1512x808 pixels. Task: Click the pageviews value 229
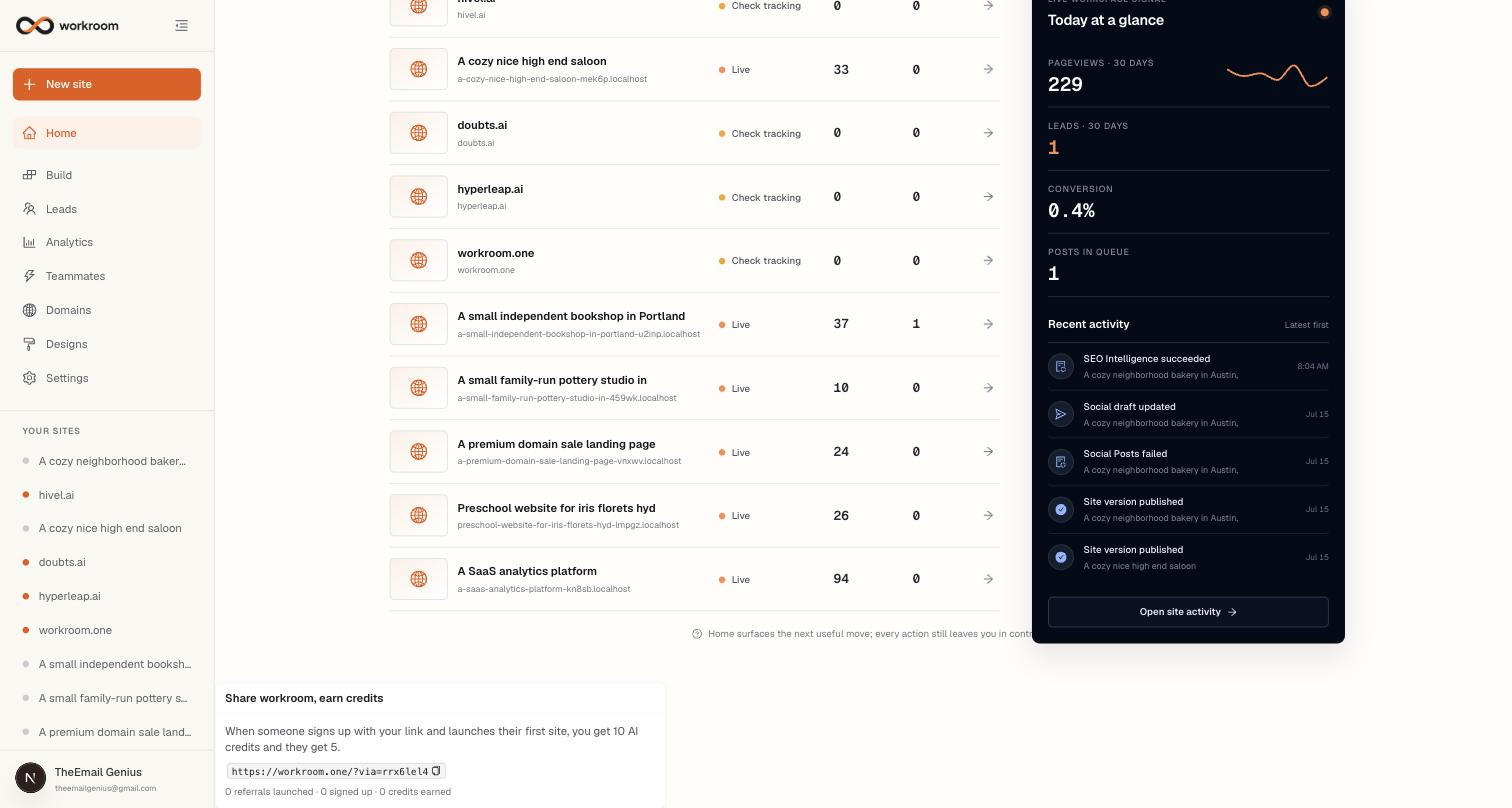pyautogui.click(x=1065, y=84)
